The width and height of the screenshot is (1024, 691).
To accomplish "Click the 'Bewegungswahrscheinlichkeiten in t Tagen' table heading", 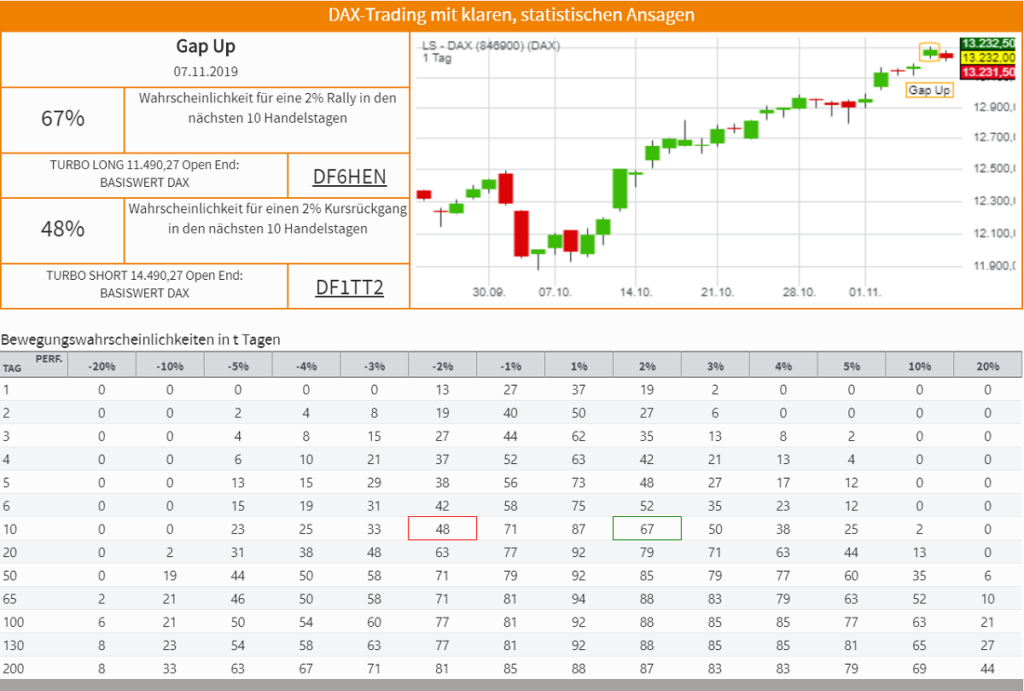I will tap(140, 340).
